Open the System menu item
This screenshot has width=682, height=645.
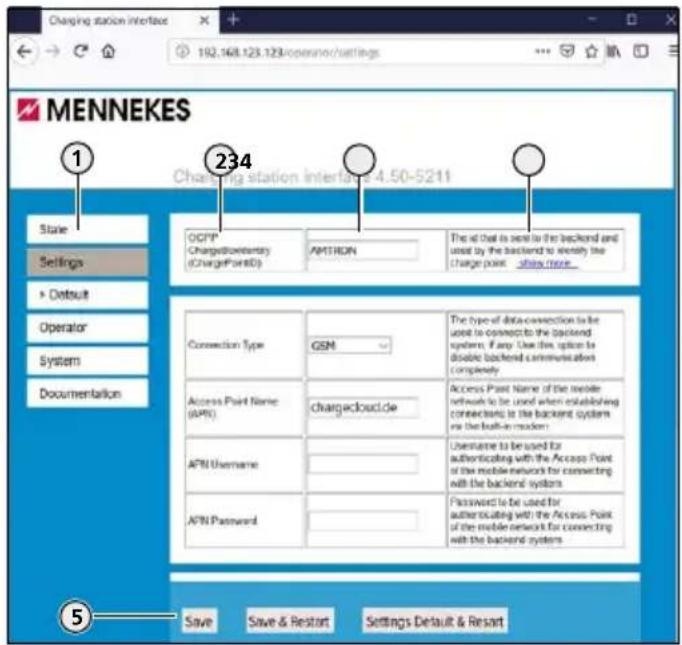87,361
